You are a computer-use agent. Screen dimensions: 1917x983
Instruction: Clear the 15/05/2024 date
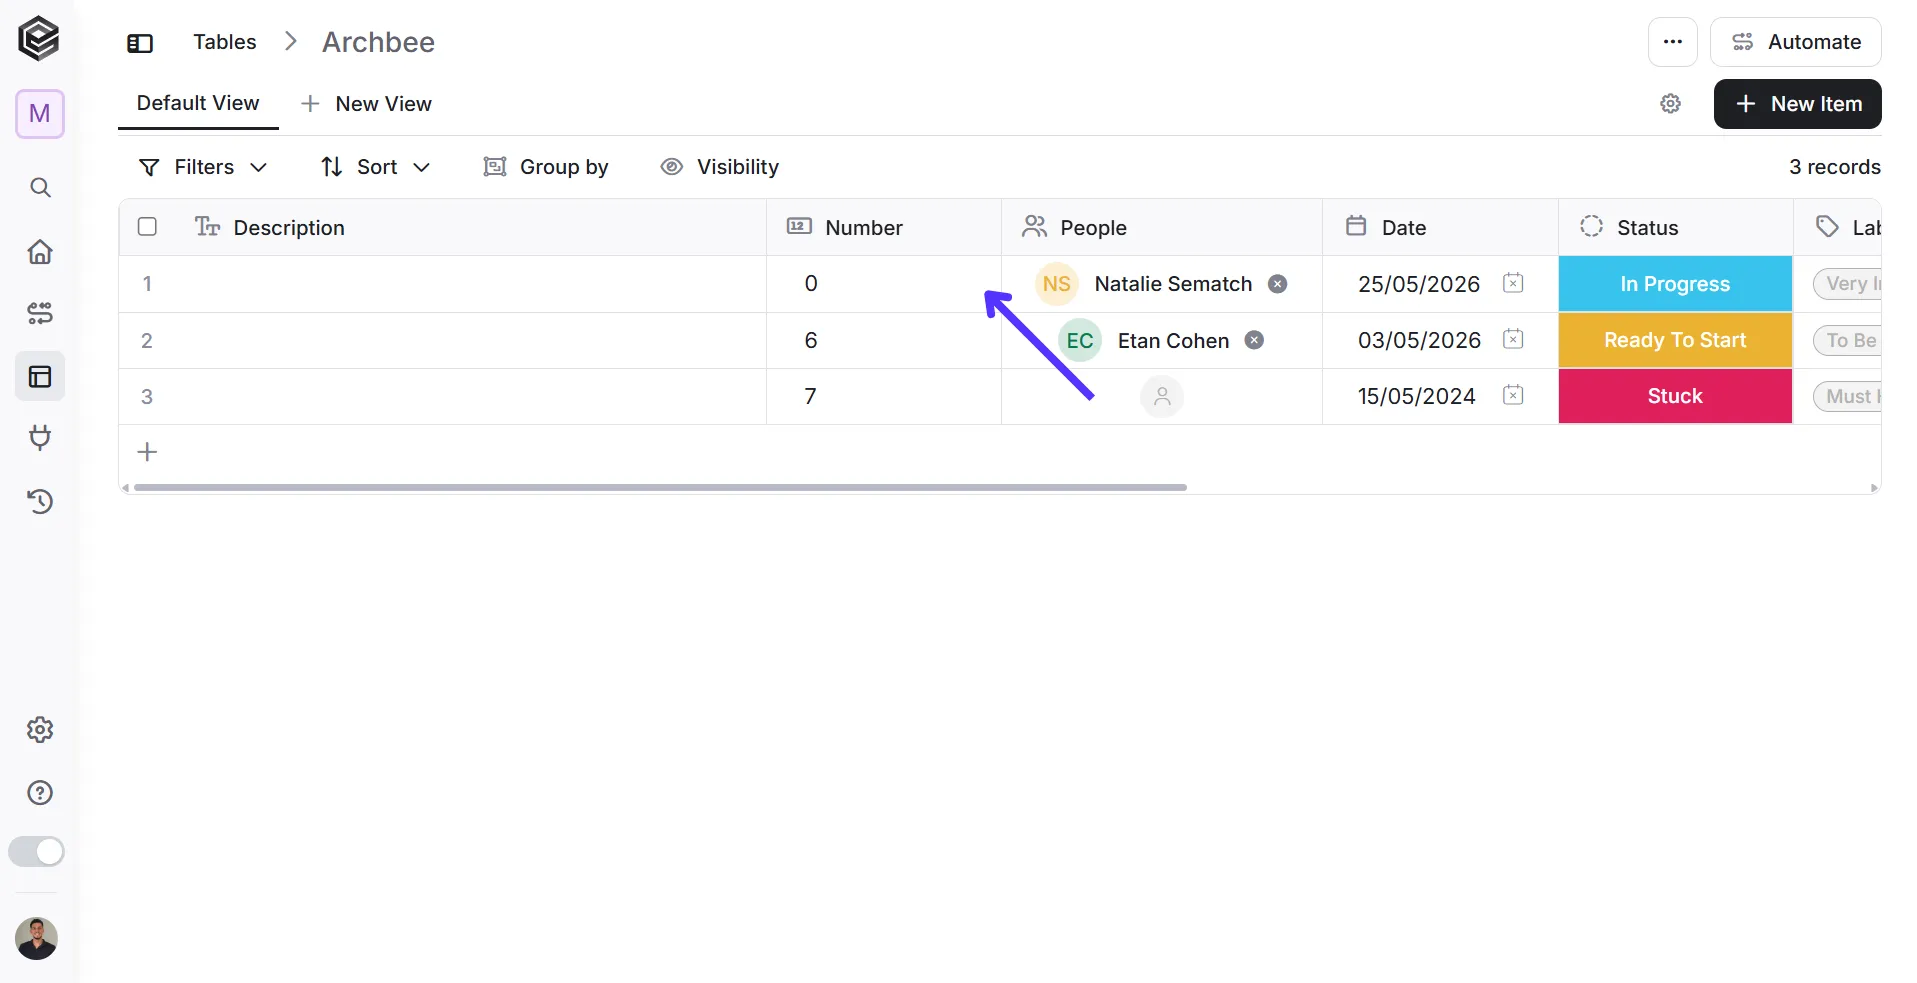pyautogui.click(x=1513, y=395)
